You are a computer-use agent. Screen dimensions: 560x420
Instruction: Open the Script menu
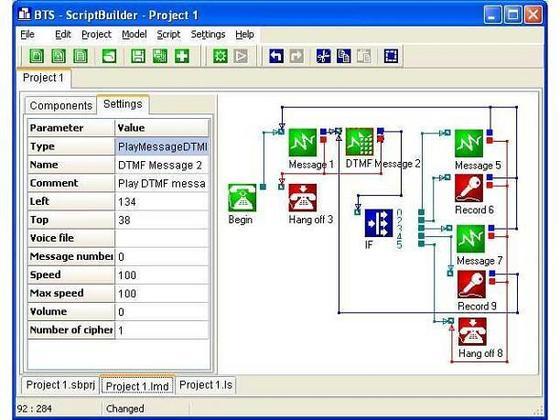tap(168, 34)
